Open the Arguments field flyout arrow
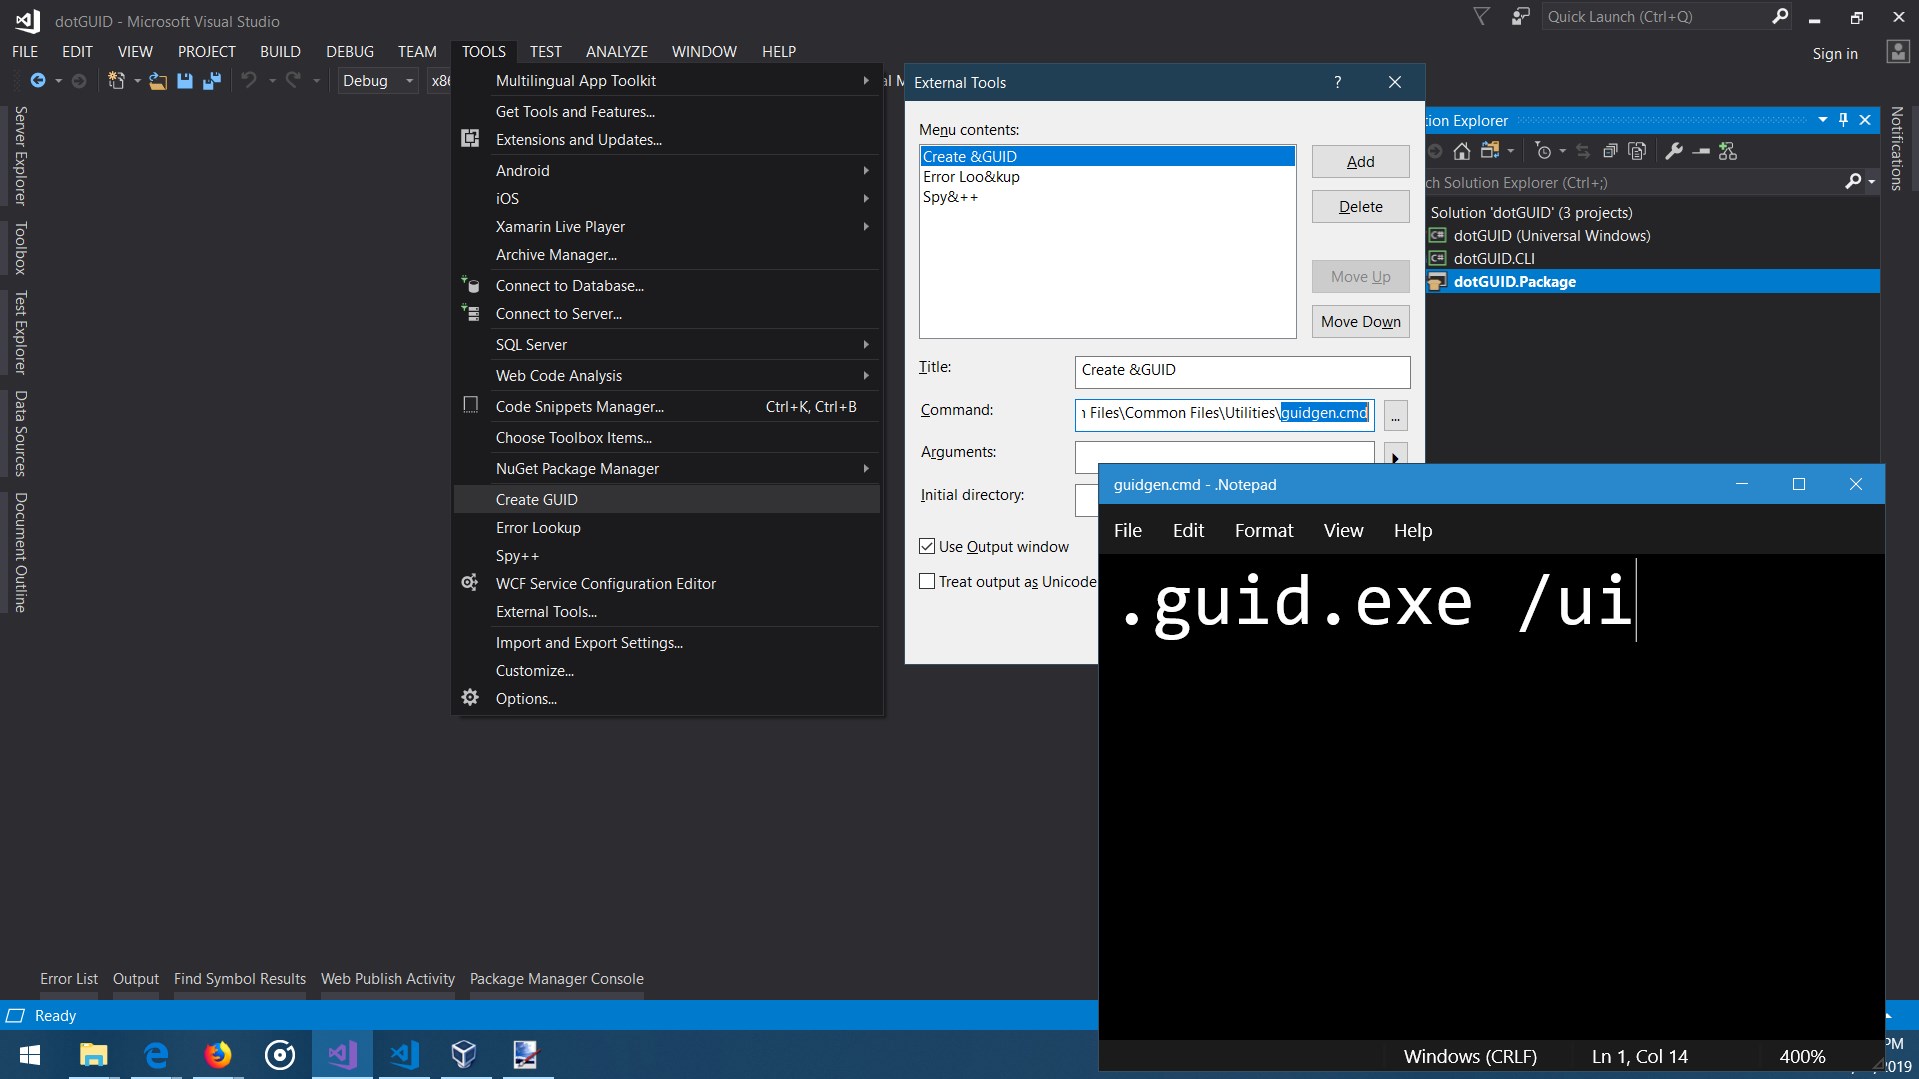1919x1079 pixels. 1395,456
